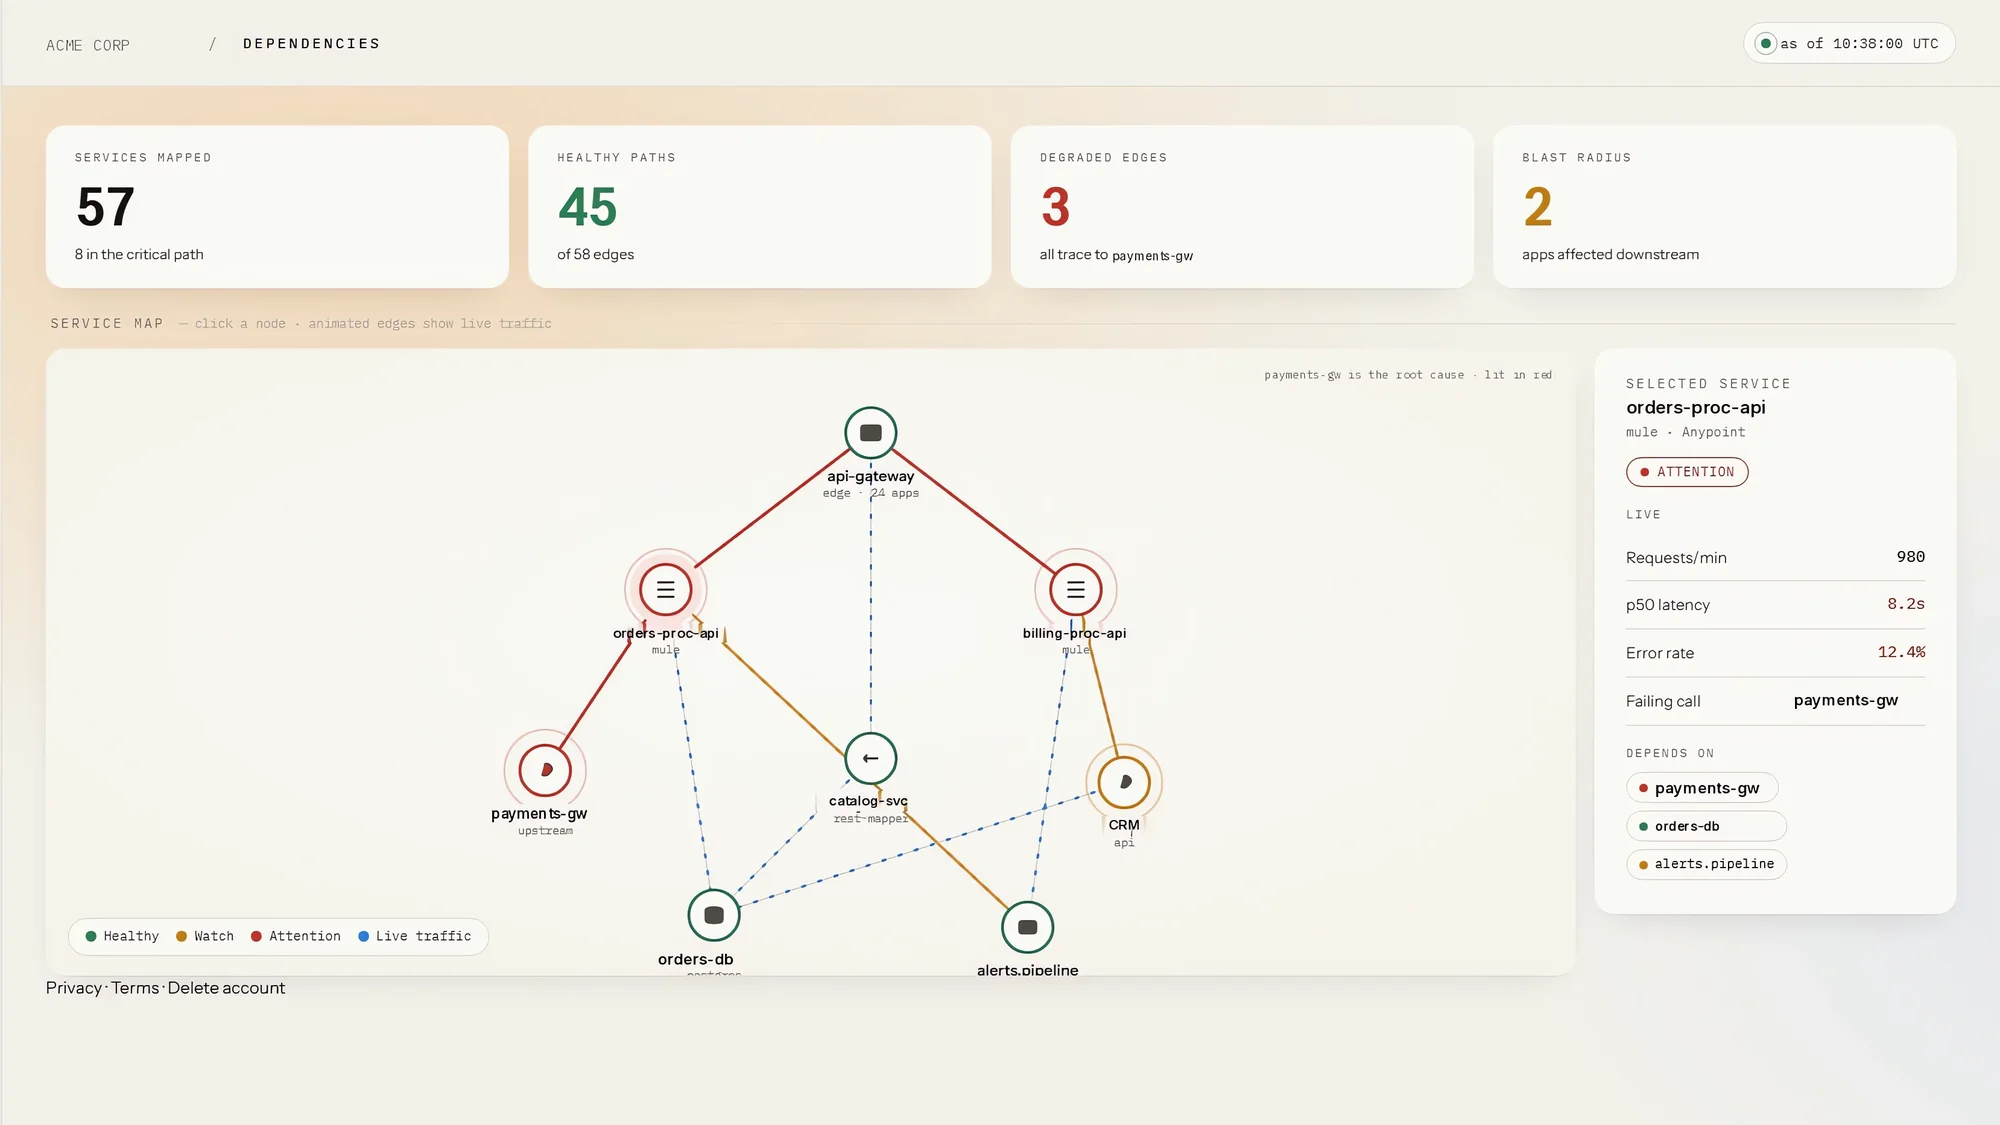This screenshot has width=2000, height=1125.
Task: Select the billing-proc-api node icon
Action: pos(1075,590)
